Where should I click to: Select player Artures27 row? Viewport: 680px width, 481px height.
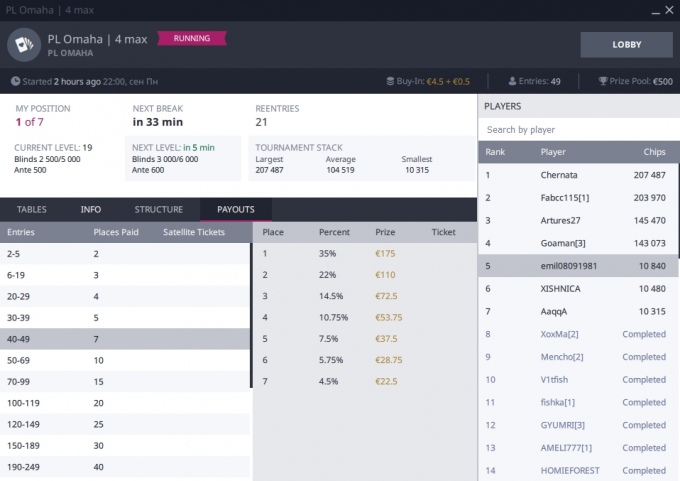tap(578, 220)
